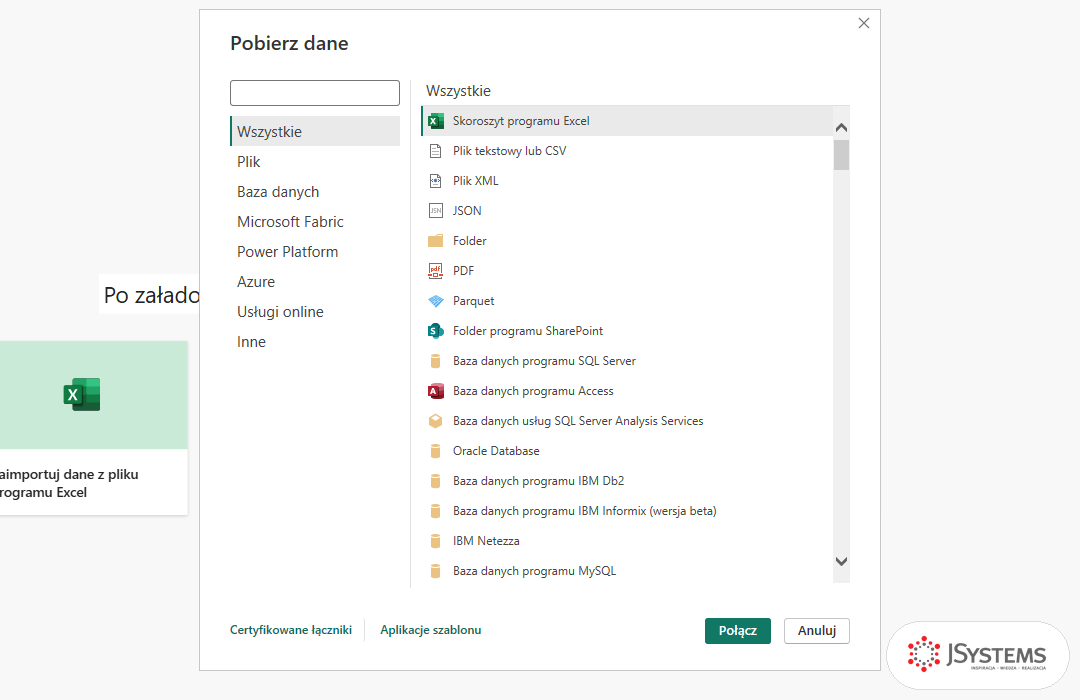Viewport: 1080px width, 700px height.
Task: Switch to the Azure category
Action: click(315, 282)
